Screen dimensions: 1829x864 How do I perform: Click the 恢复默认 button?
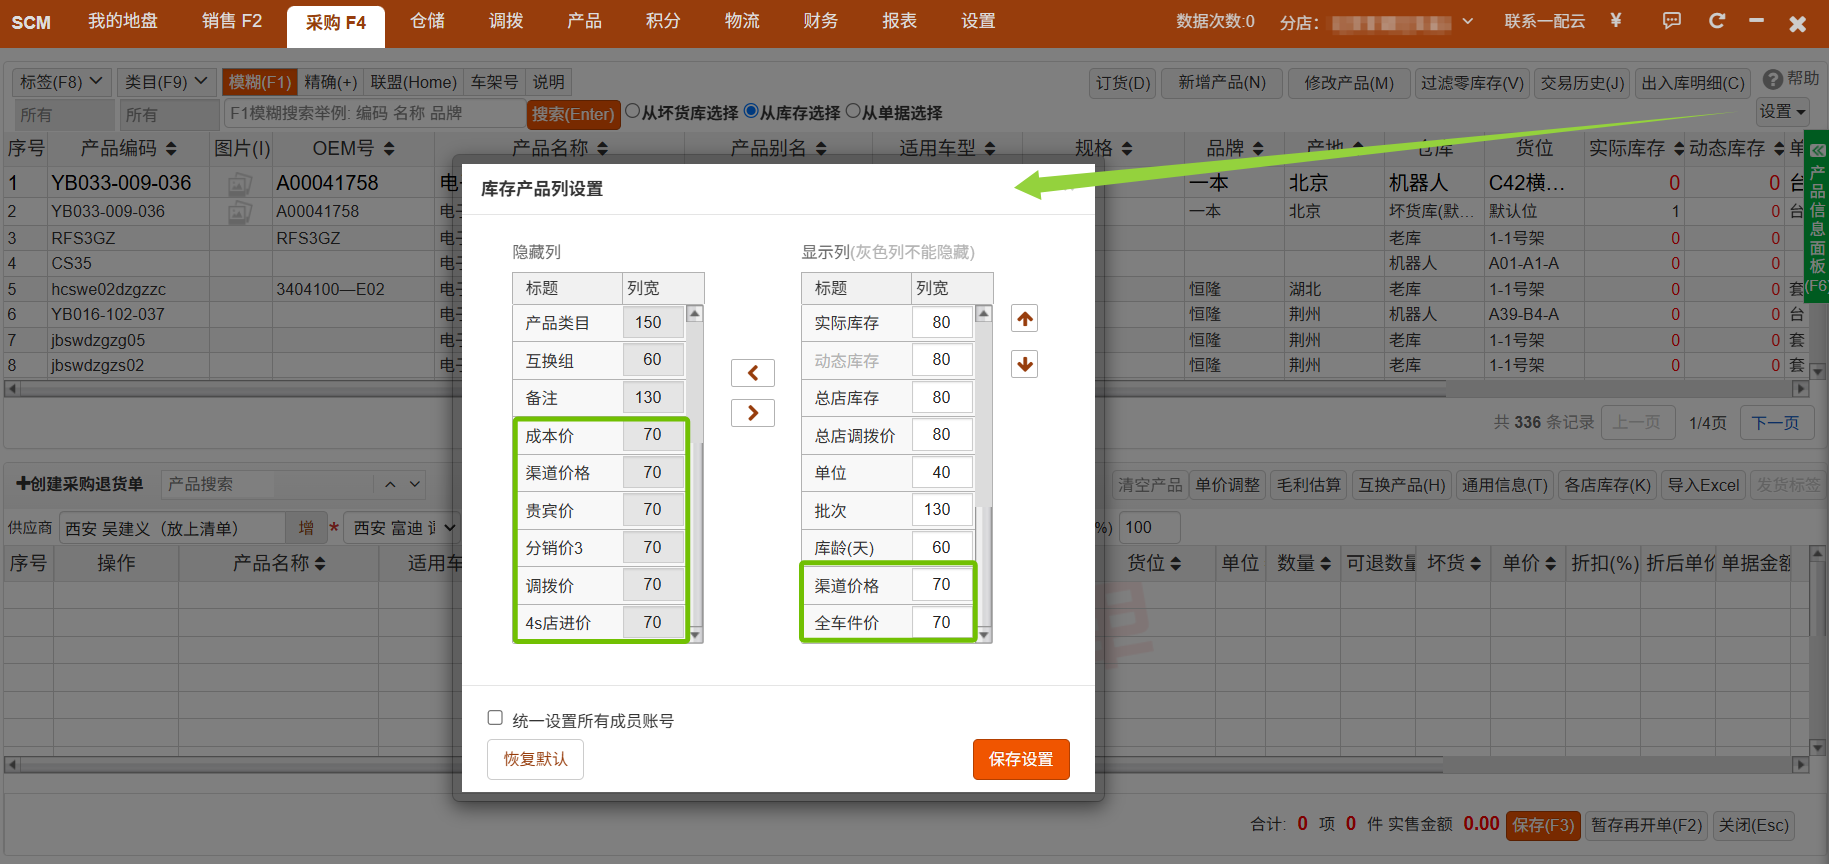point(535,759)
